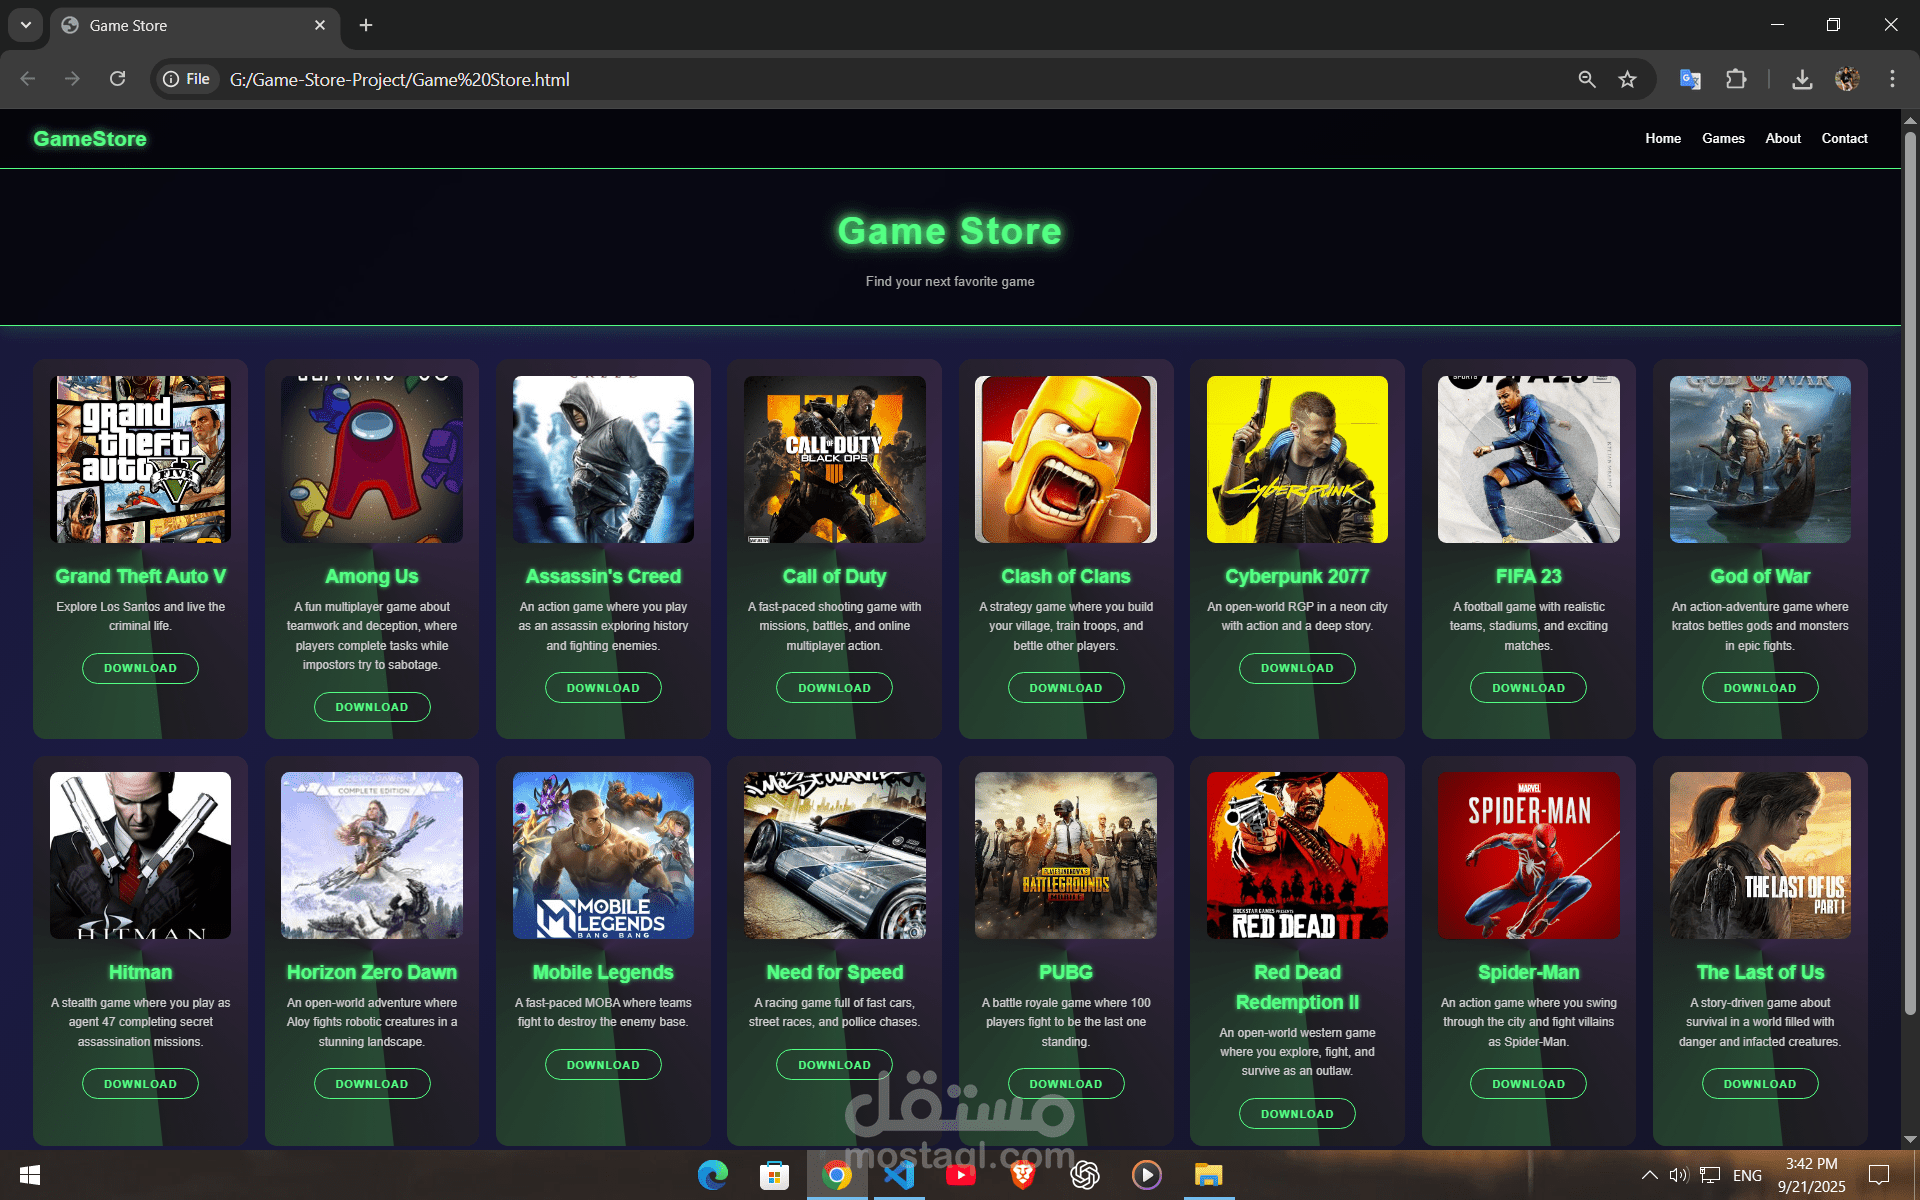1920x1200 pixels.
Task: Download Cyberpunk 2077
Action: [1297, 668]
